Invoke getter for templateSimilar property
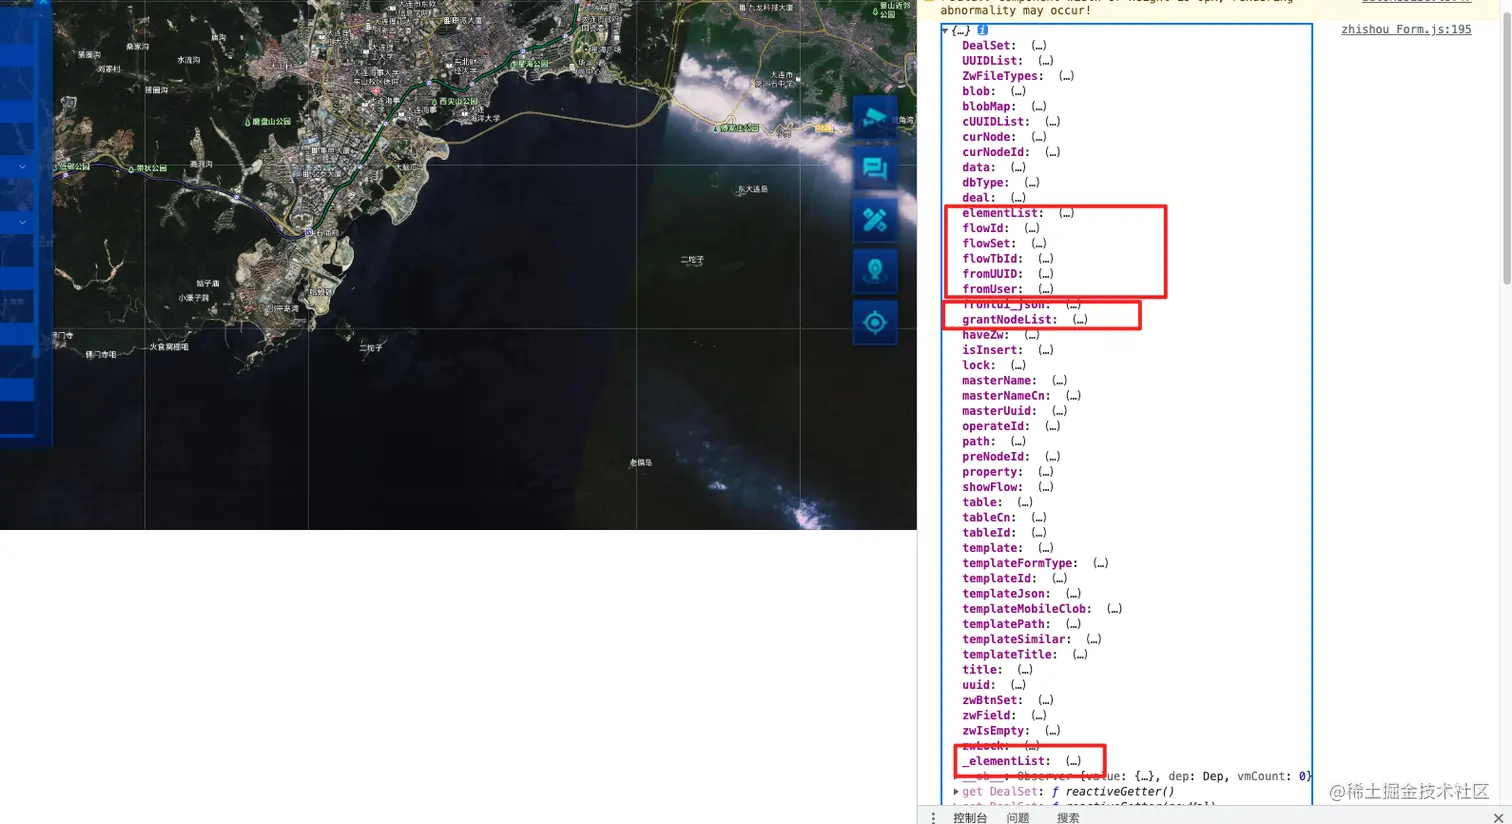1512x824 pixels. (x=1093, y=639)
